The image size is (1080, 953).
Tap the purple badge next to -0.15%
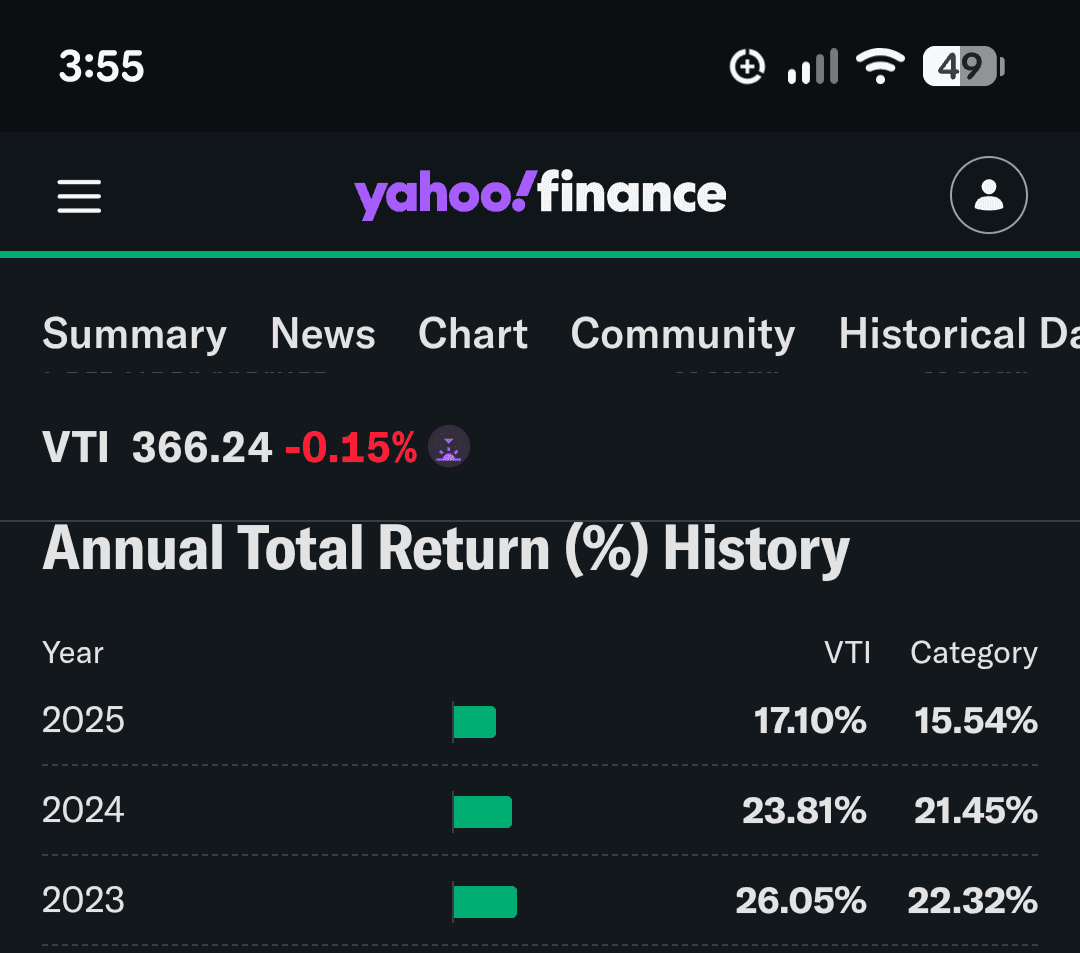(448, 446)
